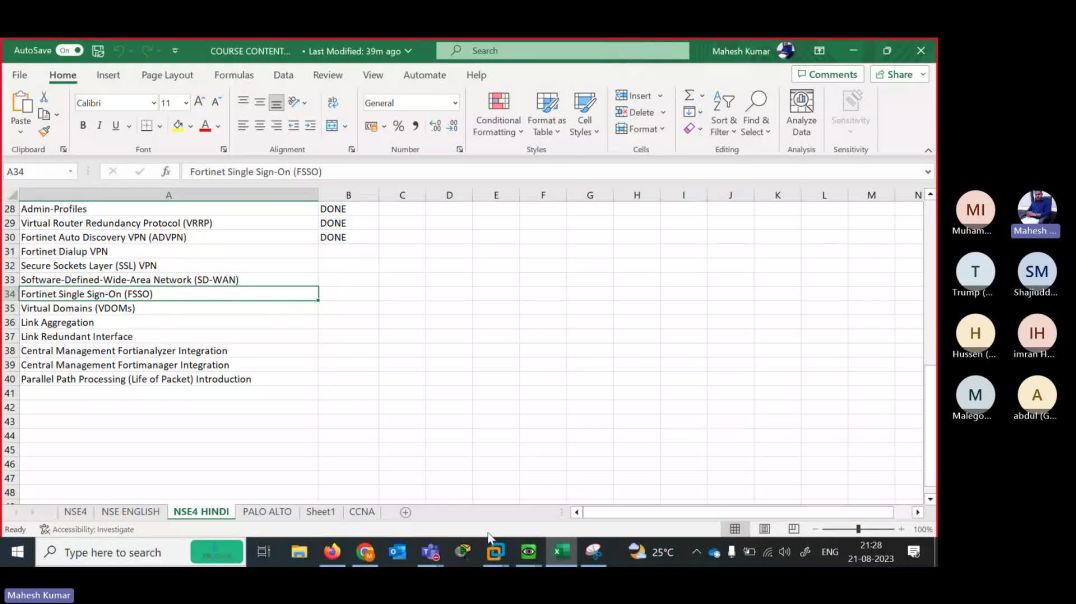Viewport: 1076px width, 604px height.
Task: Switch to the Page Layout tab
Action: [x=167, y=75]
